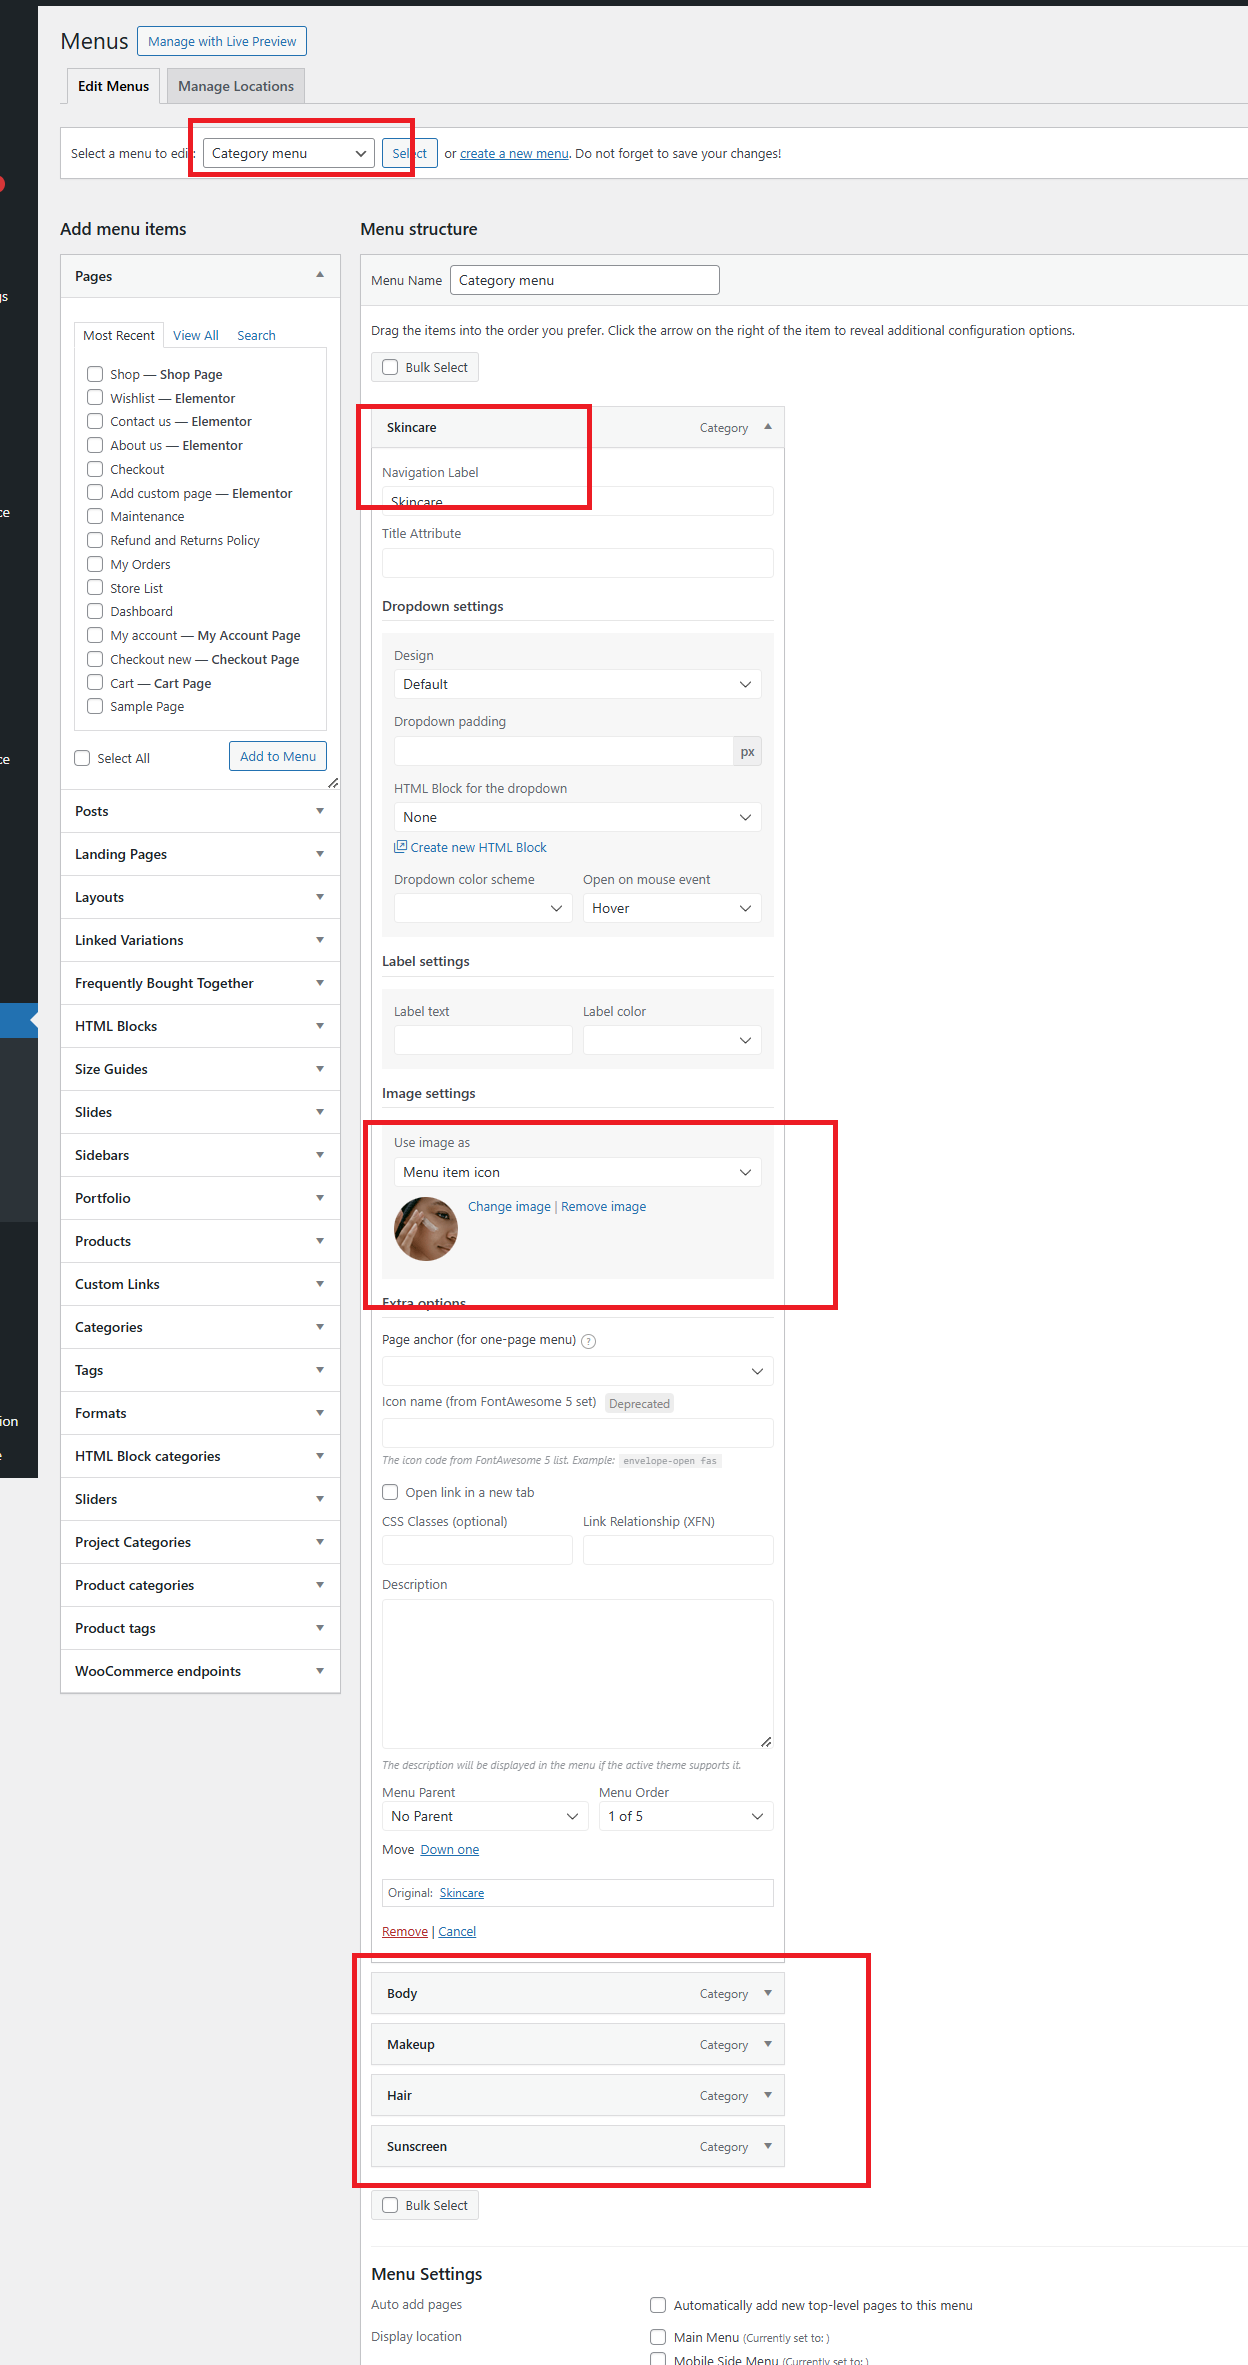Enable Open link in a new tab
Screen dimensions: 1248x2365
390,1492
